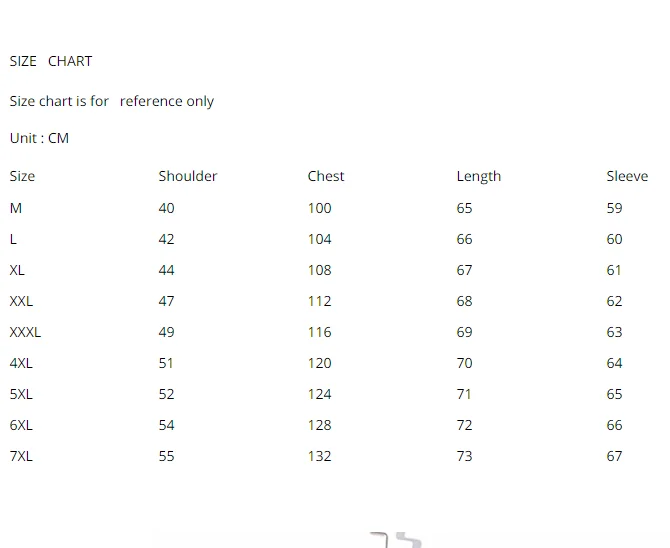Select the 4XL size row label
This screenshot has height=548, width=670.
point(21,363)
